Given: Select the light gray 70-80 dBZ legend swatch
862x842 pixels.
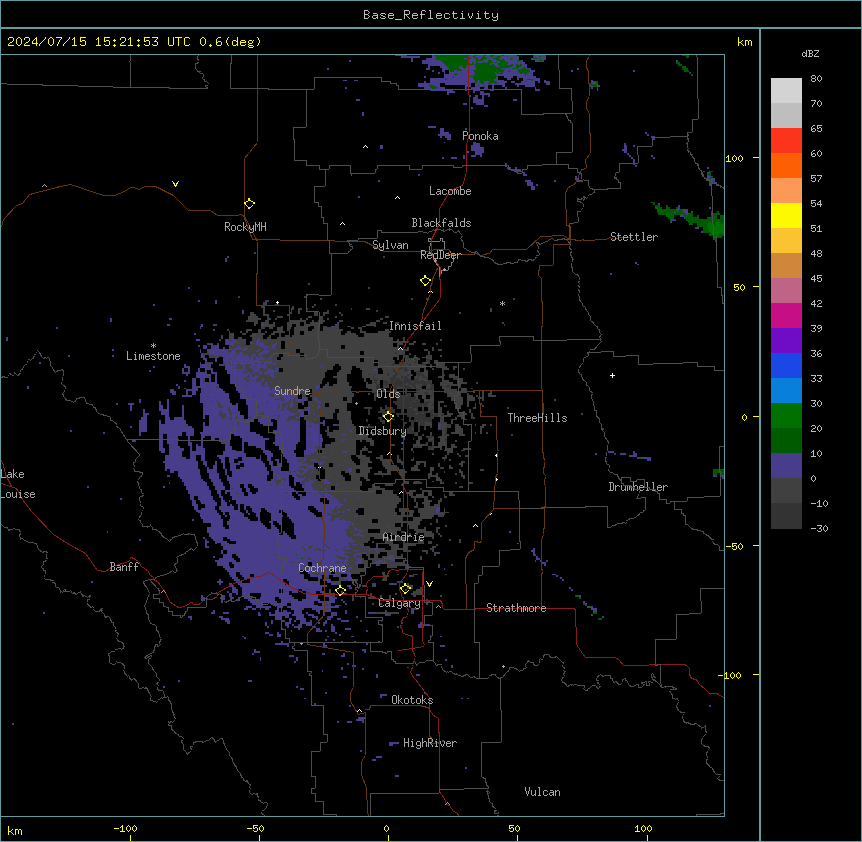Looking at the screenshot, I should [786, 91].
